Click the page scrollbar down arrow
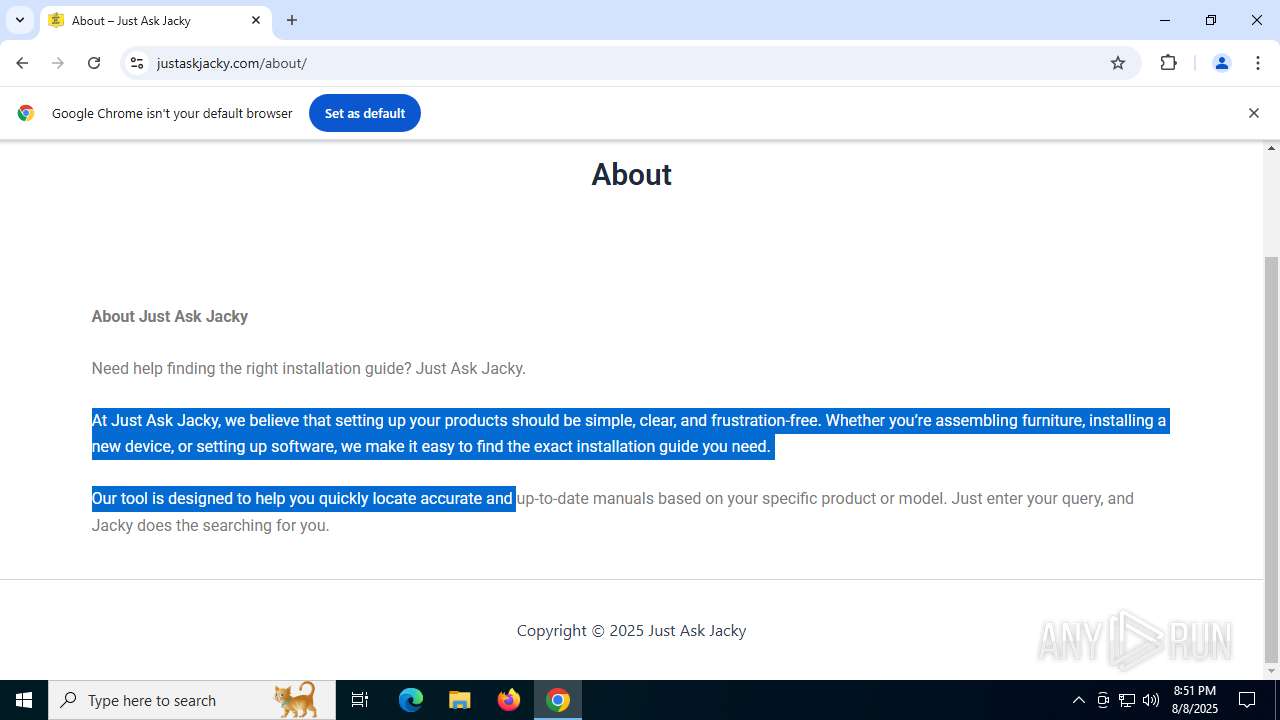Image resolution: width=1280 pixels, height=720 pixels. click(x=1272, y=671)
